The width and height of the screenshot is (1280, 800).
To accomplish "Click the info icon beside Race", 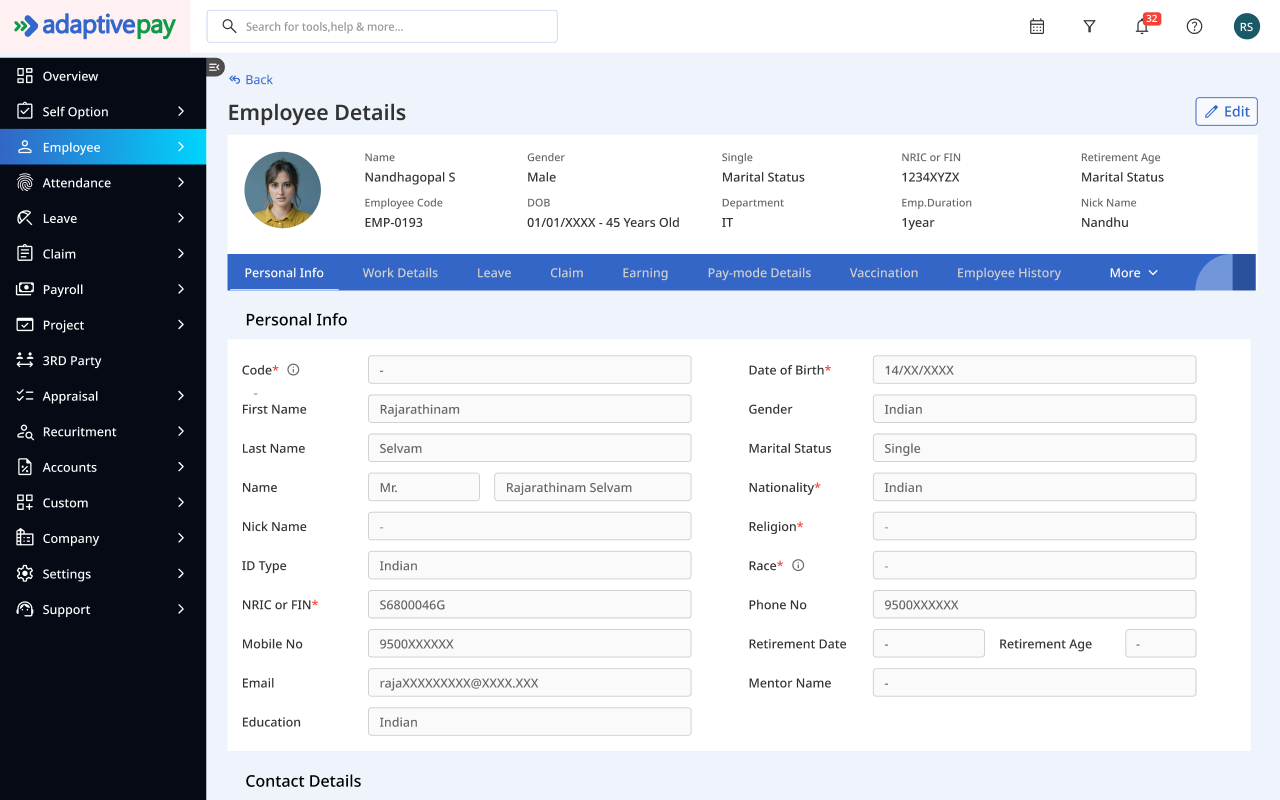I will [x=798, y=565].
